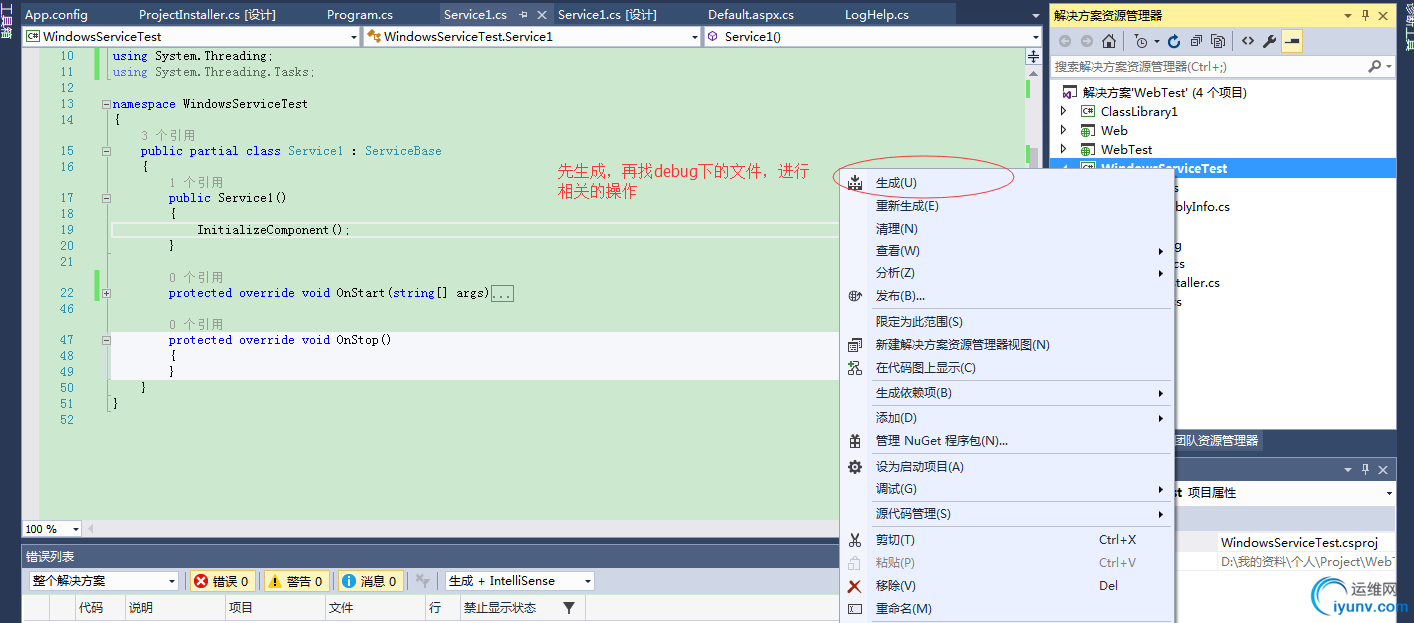The image size is (1414, 623).
Task: Switch to the App.config tab
Action: [56, 15]
